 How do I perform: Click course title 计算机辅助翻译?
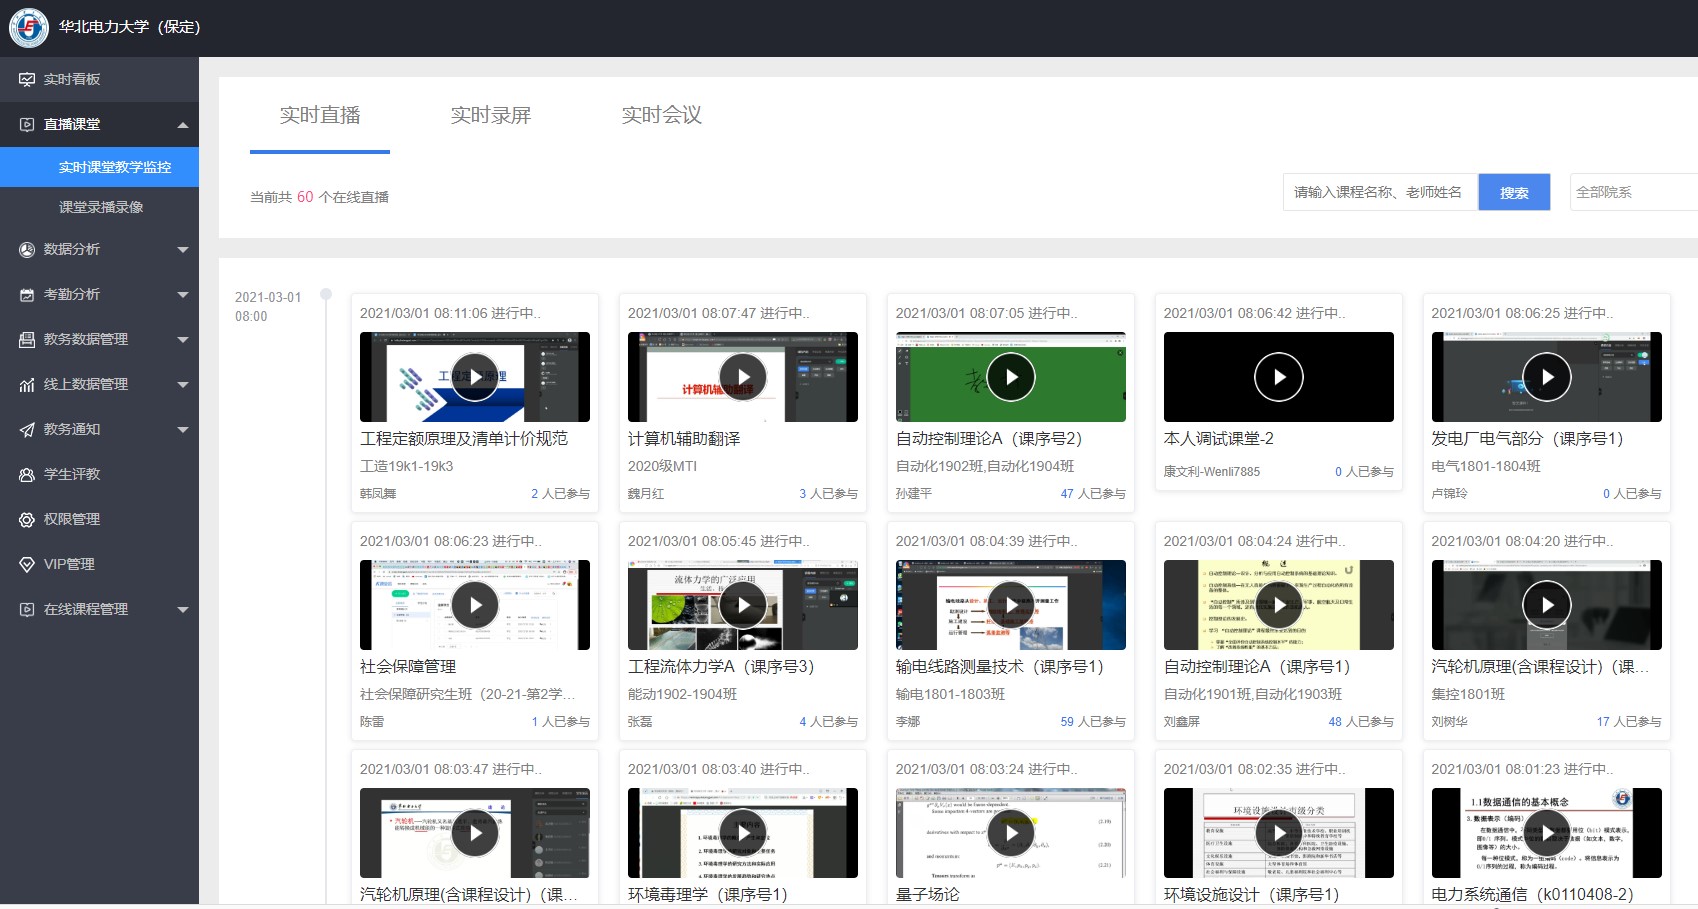[x=684, y=439]
